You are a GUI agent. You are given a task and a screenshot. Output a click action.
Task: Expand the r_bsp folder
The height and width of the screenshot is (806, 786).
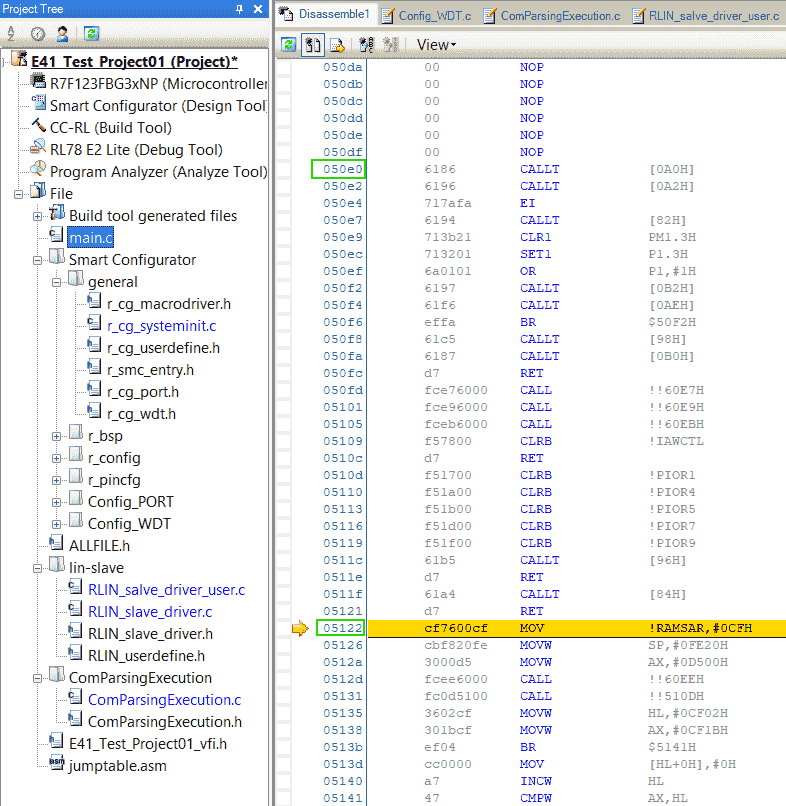(x=57, y=436)
